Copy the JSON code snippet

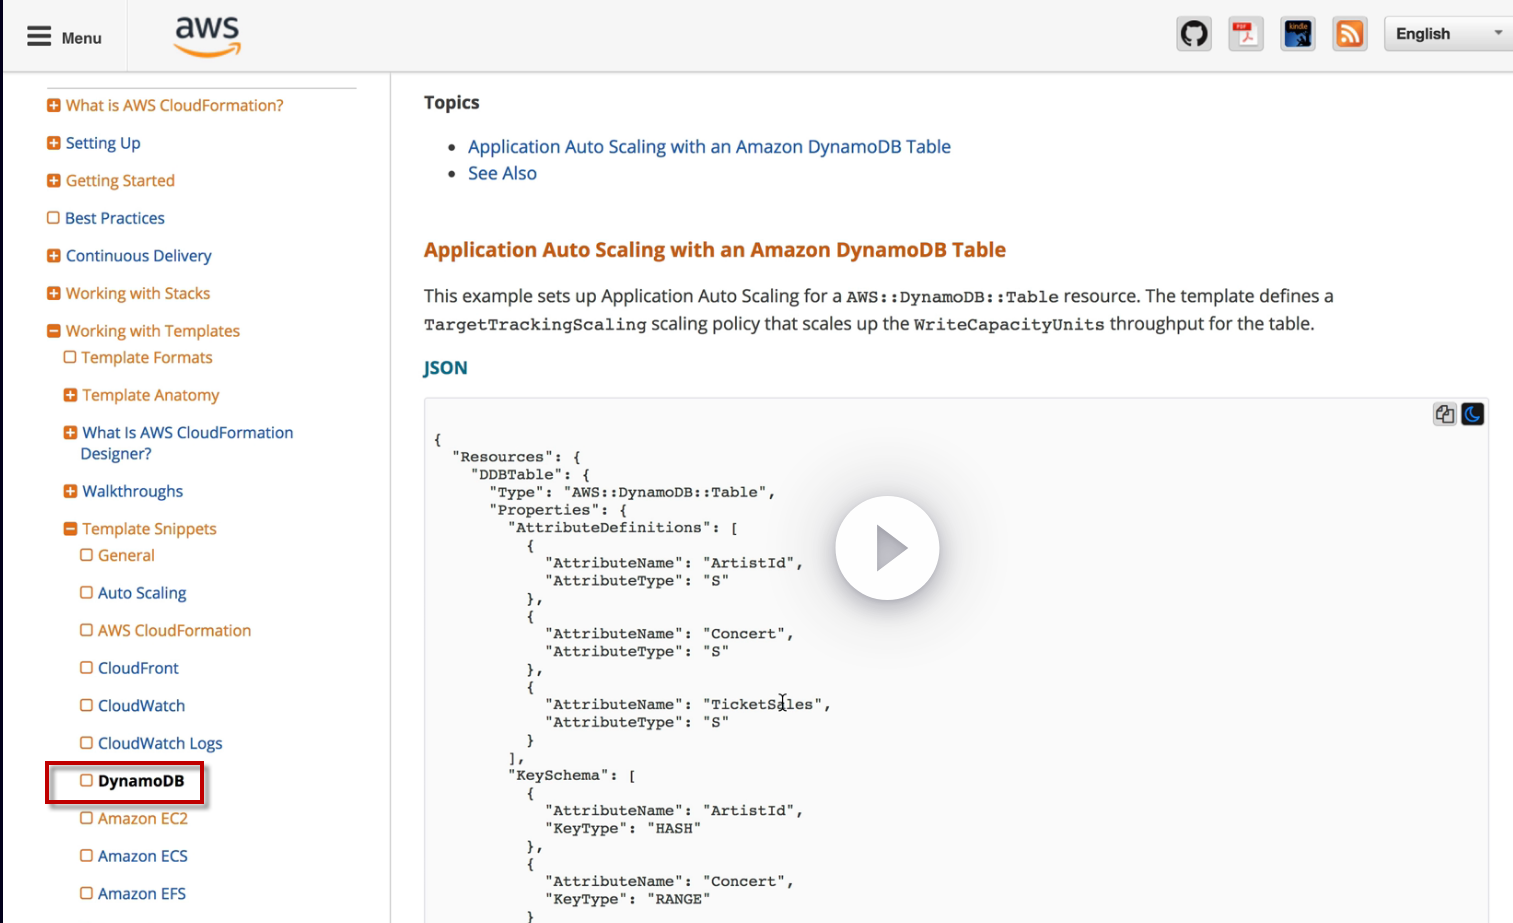(x=1444, y=414)
